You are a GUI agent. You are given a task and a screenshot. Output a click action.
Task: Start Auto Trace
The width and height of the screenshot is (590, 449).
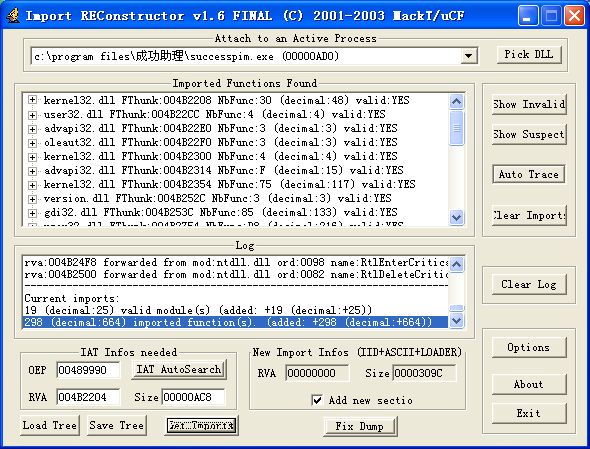pyautogui.click(x=529, y=174)
